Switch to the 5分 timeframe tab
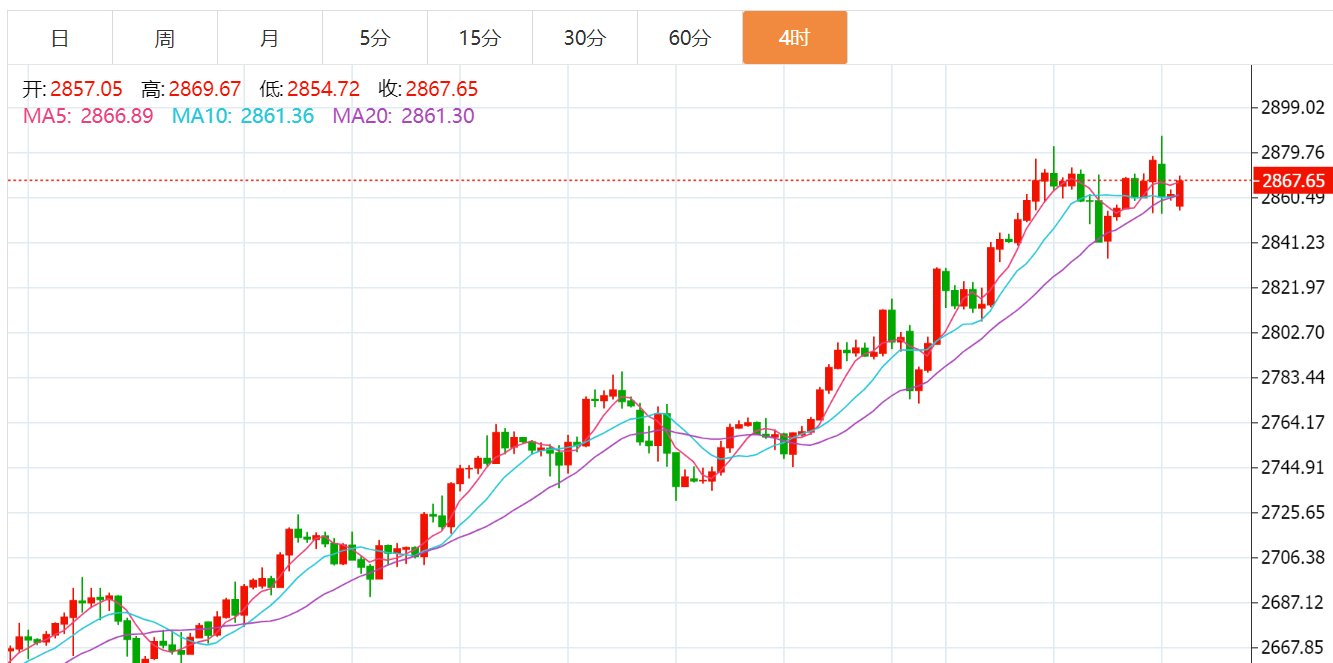The width and height of the screenshot is (1333, 663). [375, 38]
